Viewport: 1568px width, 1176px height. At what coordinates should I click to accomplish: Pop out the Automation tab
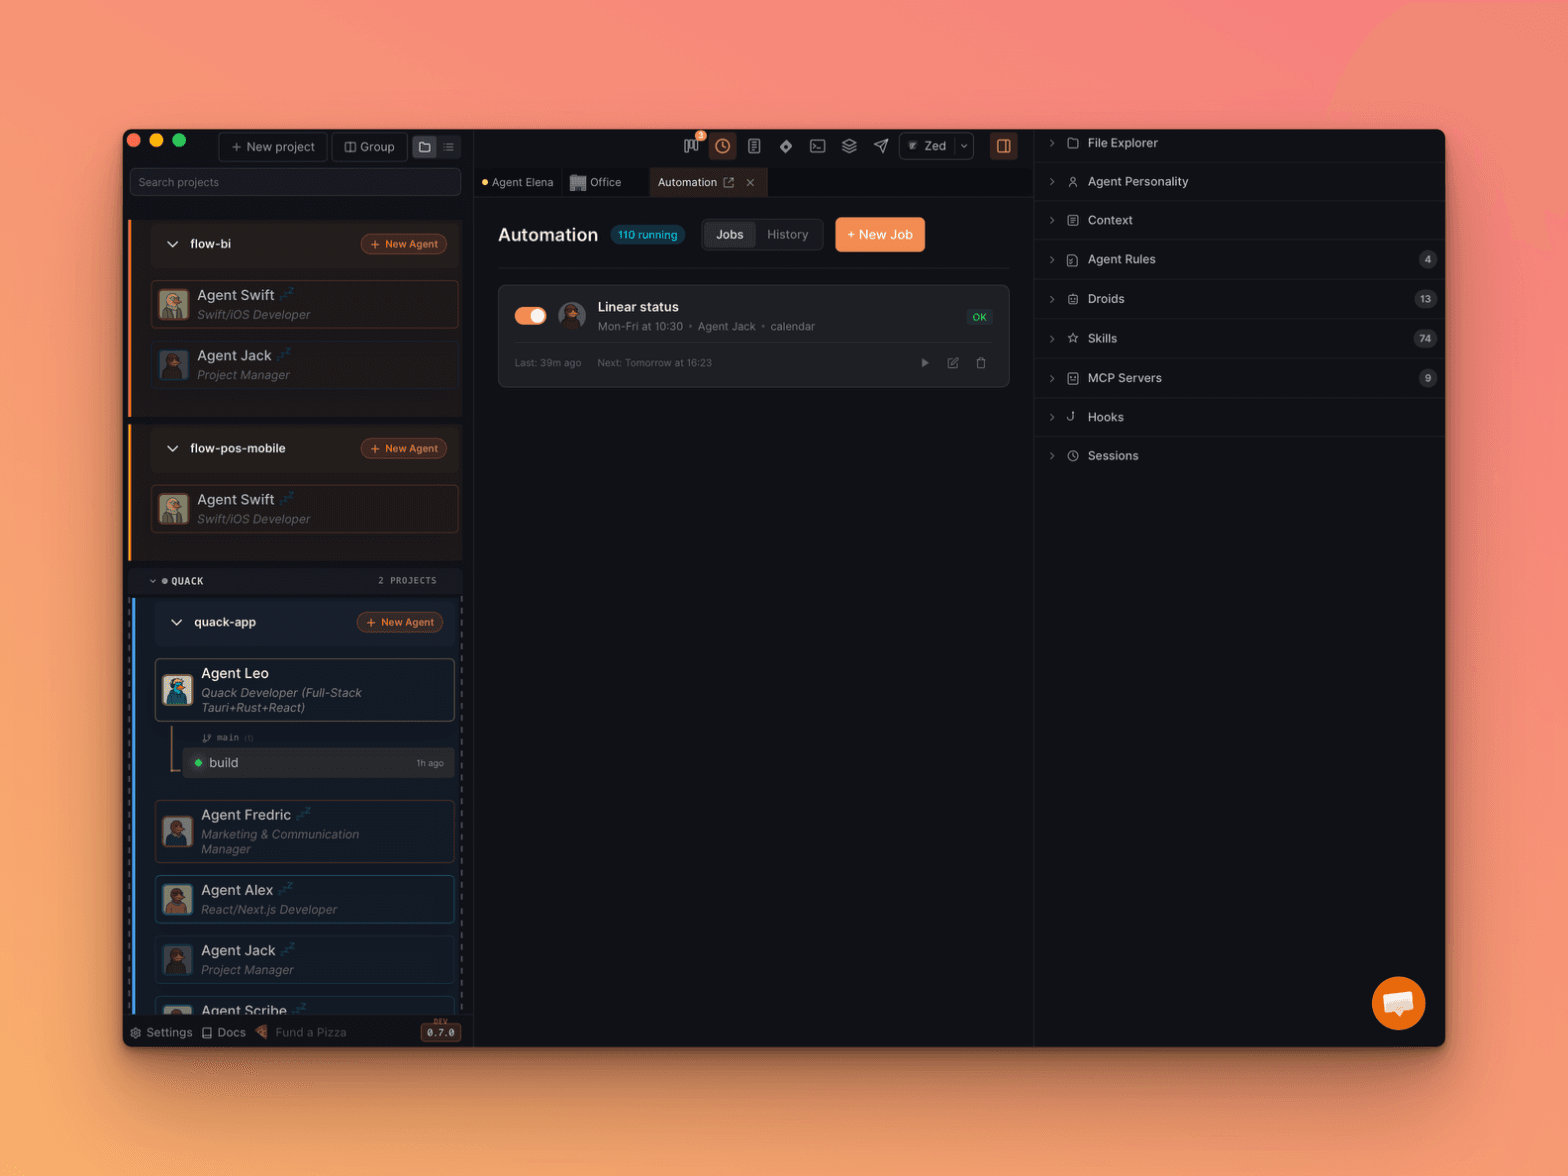pyautogui.click(x=729, y=182)
